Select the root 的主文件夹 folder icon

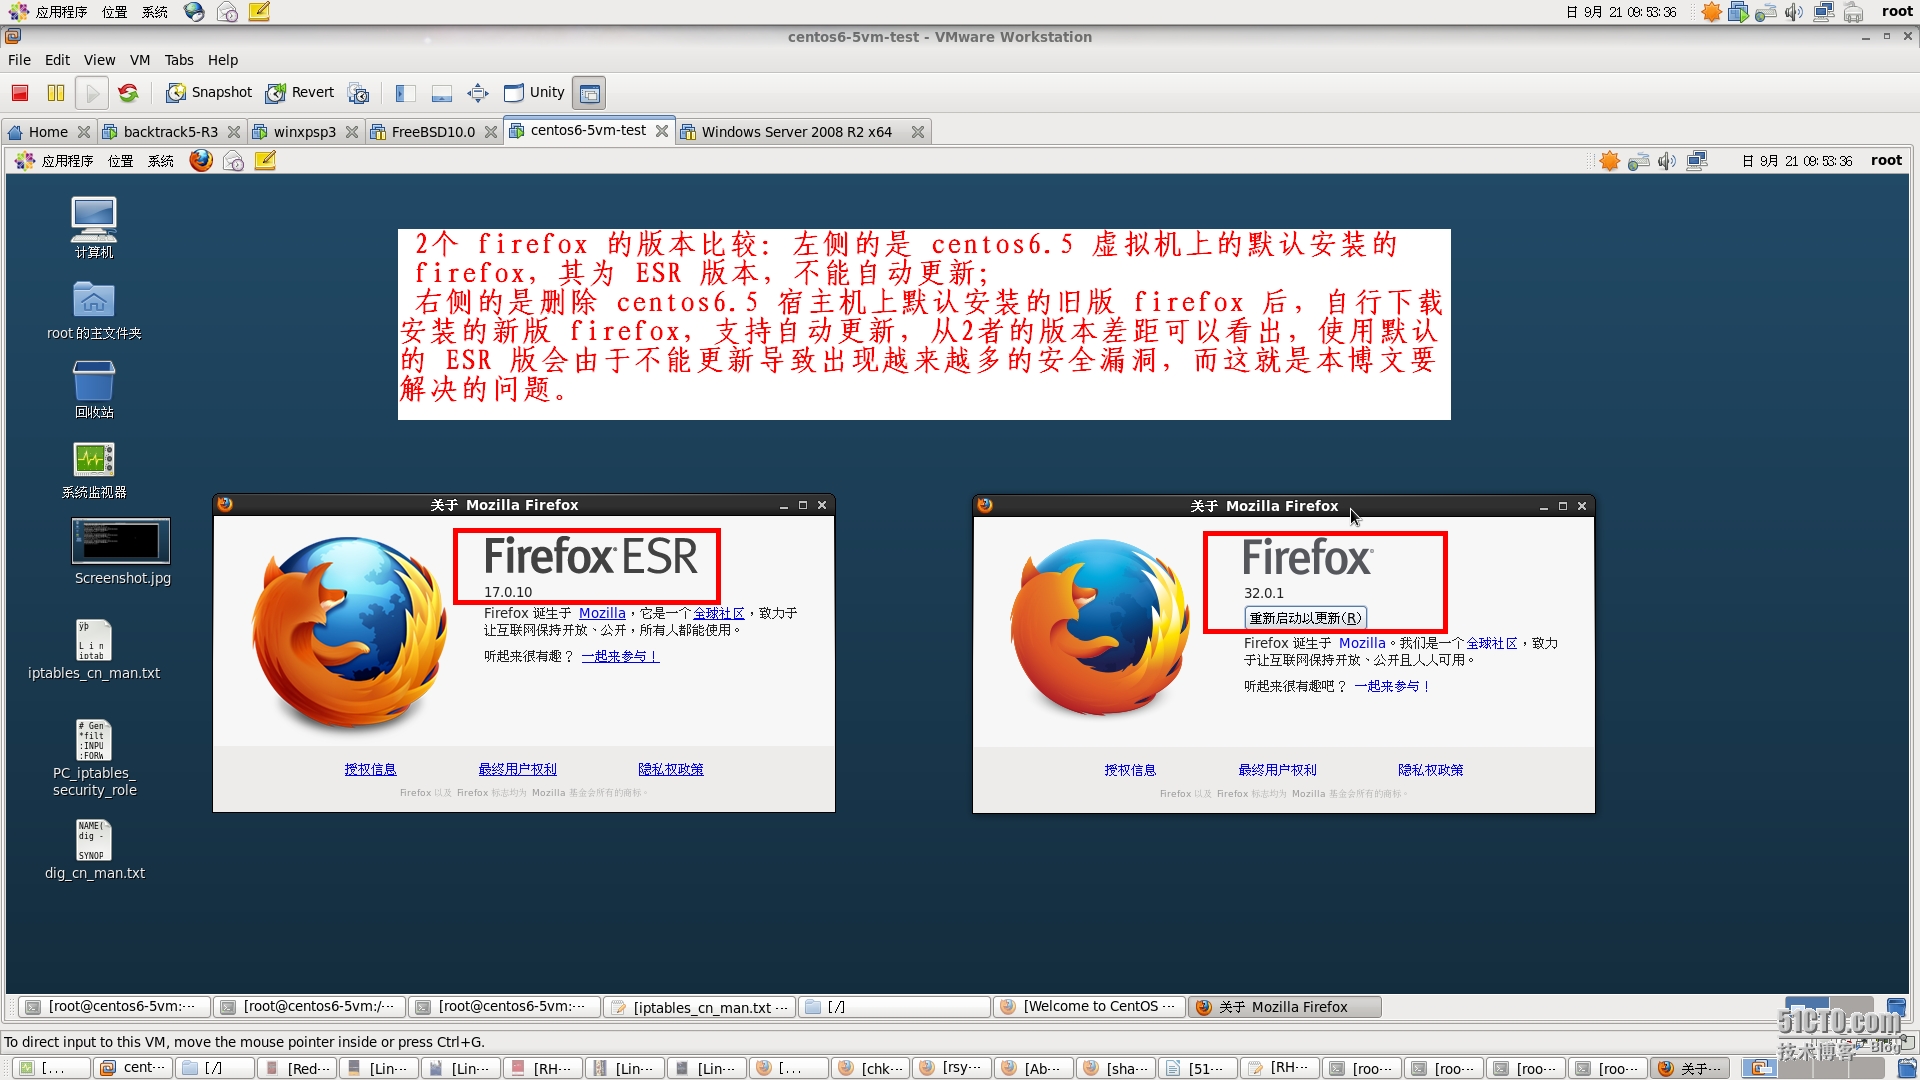(94, 310)
